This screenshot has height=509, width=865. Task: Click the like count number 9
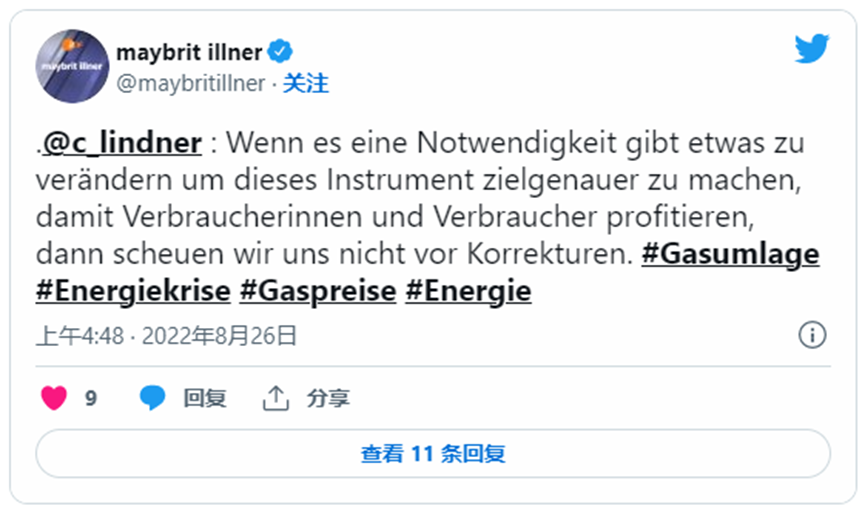point(91,398)
